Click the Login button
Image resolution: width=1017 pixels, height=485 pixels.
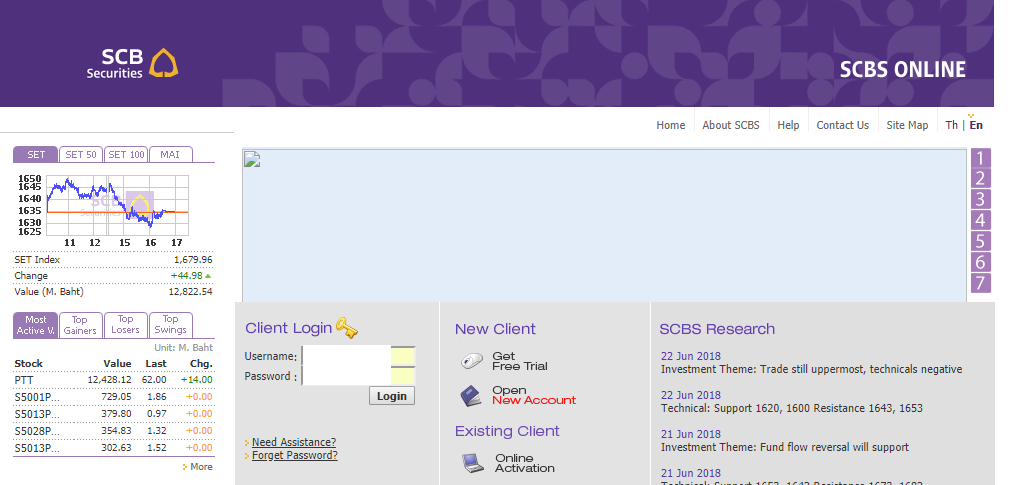point(392,396)
